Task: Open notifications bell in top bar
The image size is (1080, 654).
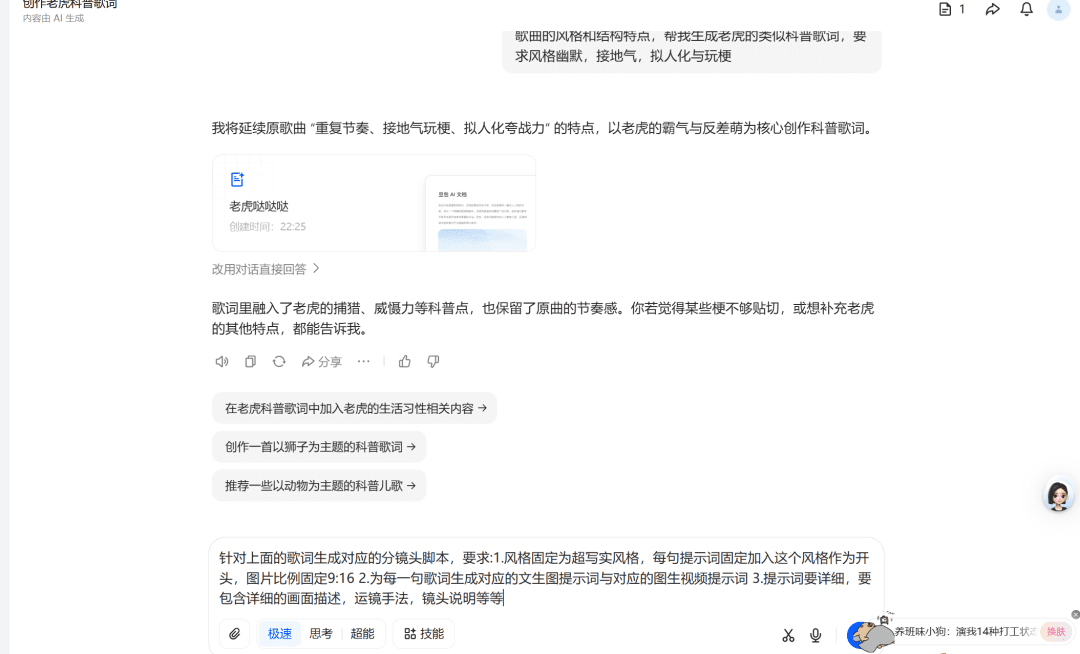Action: click(x=1026, y=10)
